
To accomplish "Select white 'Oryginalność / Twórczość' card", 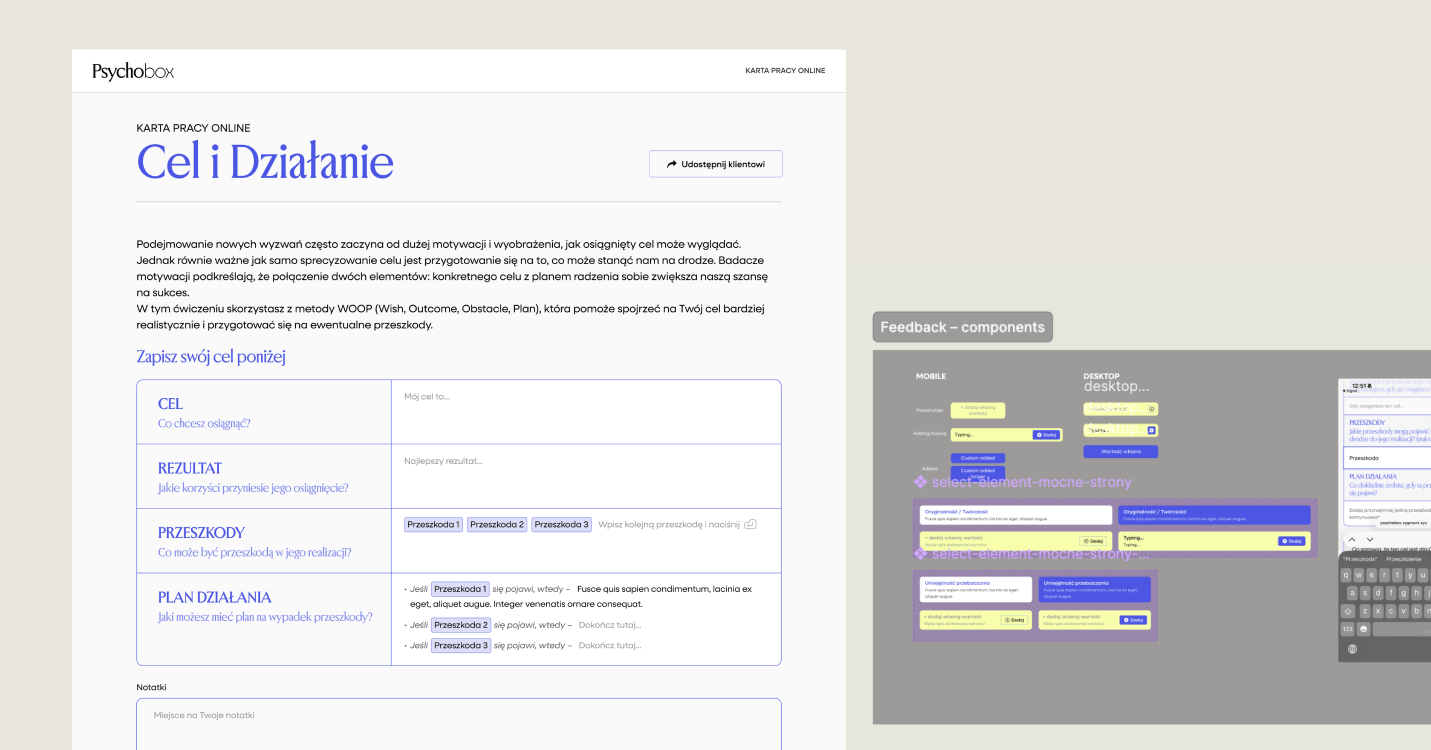I will (1016, 515).
